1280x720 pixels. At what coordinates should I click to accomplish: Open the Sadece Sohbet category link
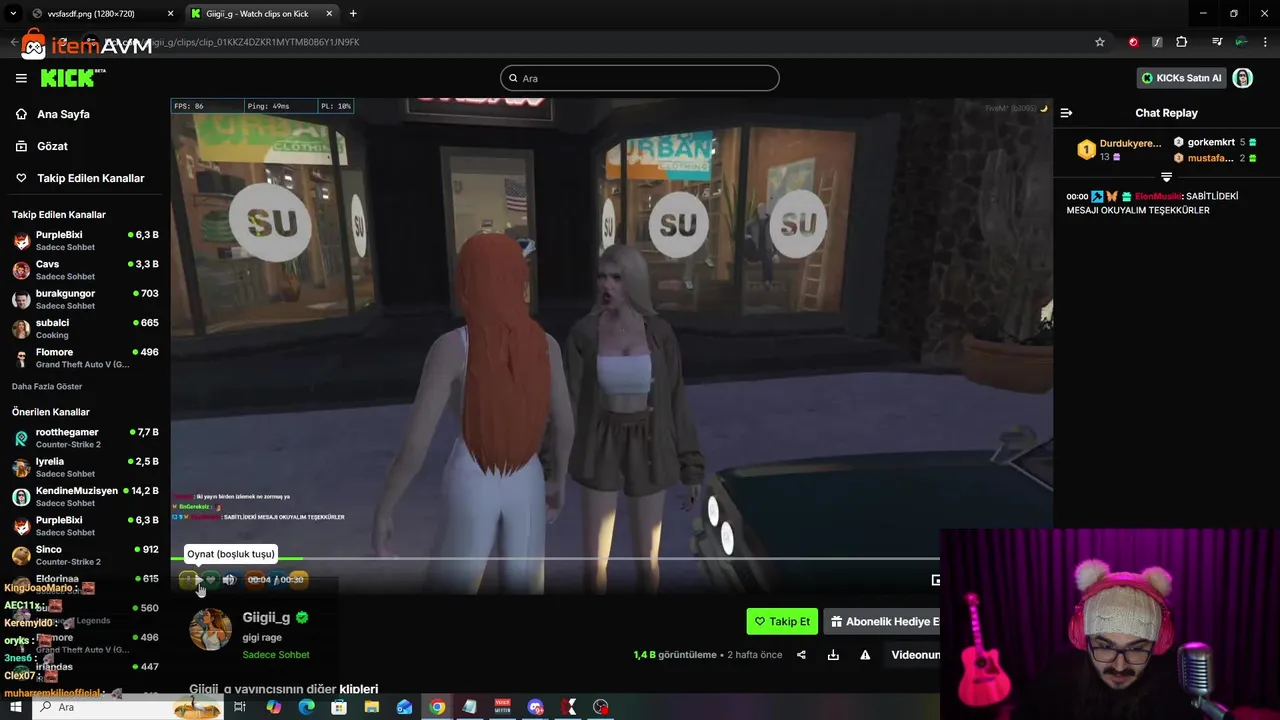(276, 655)
